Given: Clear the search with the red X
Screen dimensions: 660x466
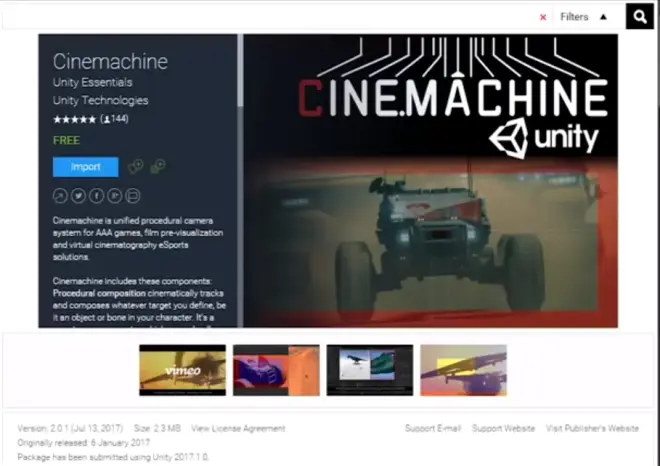Looking at the screenshot, I should pos(543,17).
